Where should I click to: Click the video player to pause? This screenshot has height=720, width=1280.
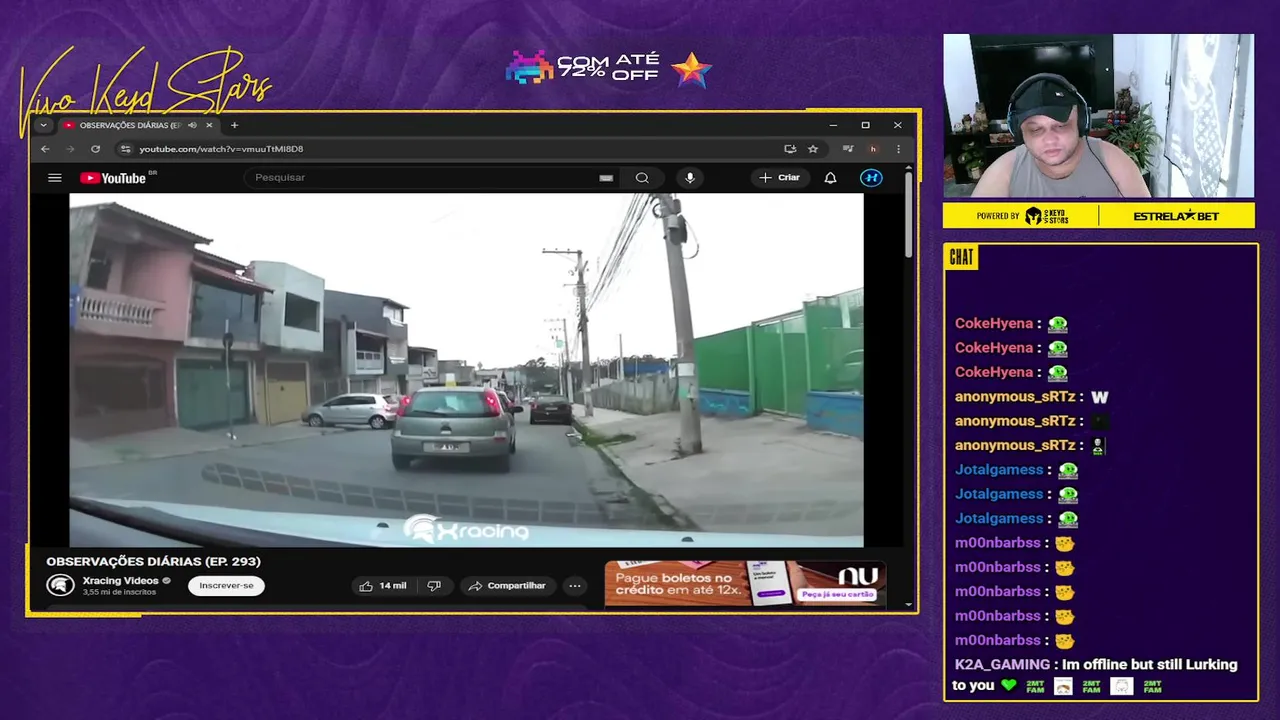[x=466, y=370]
